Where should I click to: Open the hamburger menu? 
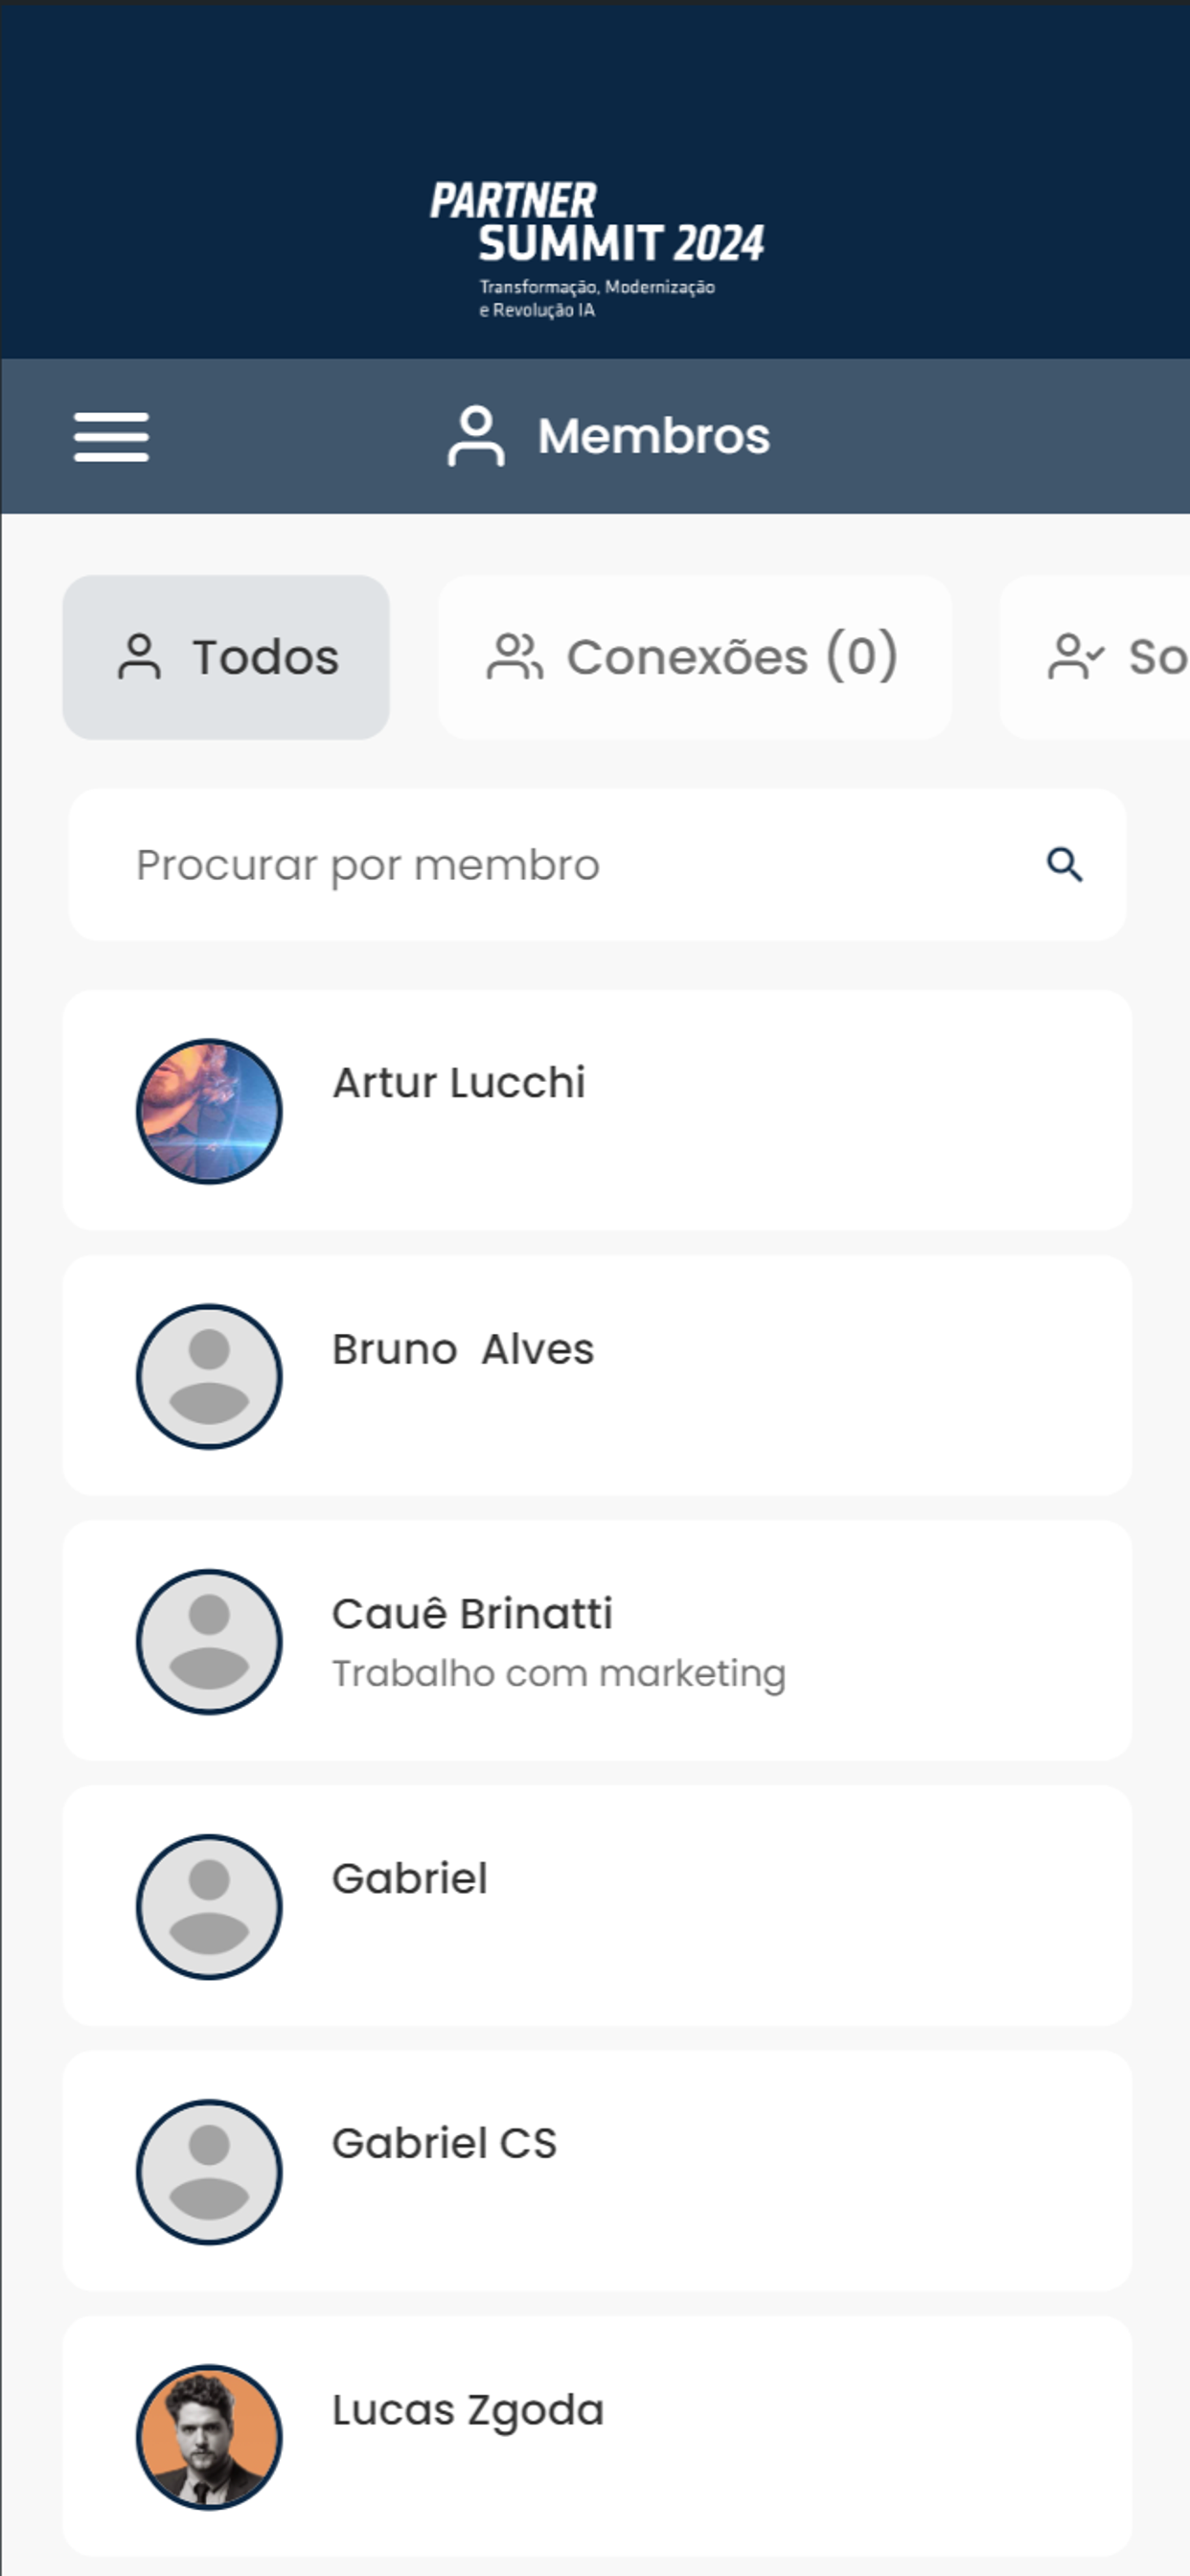click(111, 437)
